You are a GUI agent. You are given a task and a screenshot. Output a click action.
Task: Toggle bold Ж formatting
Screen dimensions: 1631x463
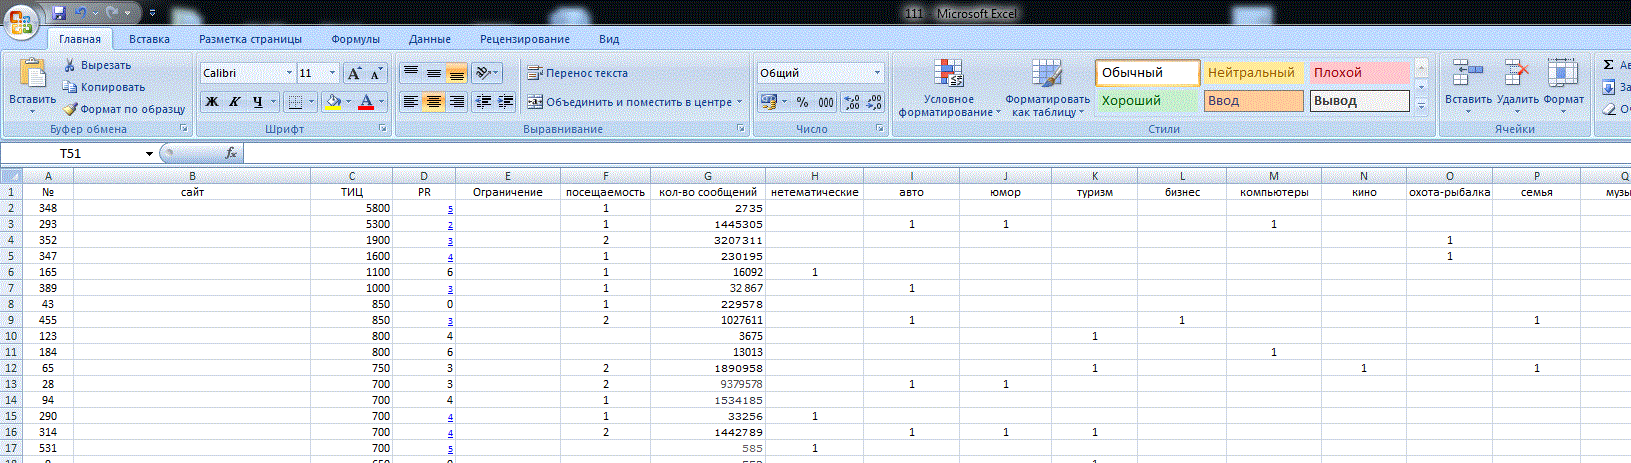click(212, 102)
